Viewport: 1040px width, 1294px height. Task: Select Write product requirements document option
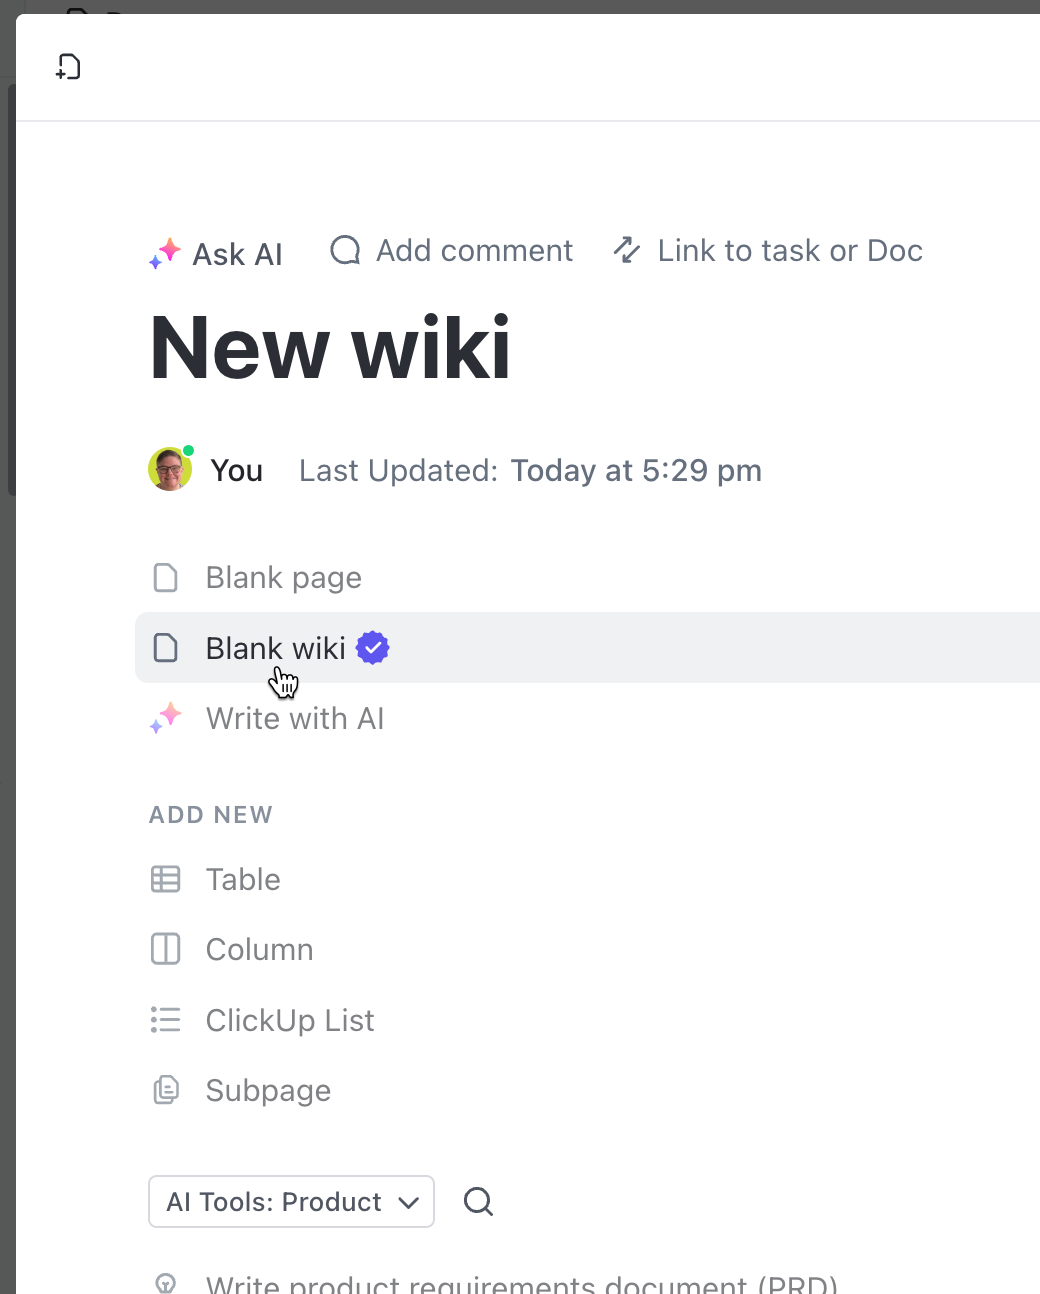pos(521,1283)
